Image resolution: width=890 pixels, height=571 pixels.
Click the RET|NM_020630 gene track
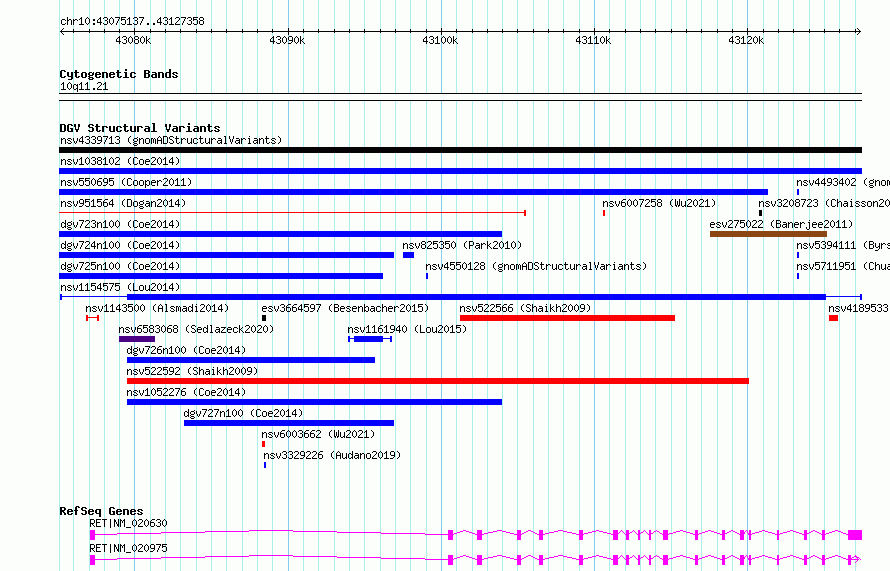click(x=476, y=535)
